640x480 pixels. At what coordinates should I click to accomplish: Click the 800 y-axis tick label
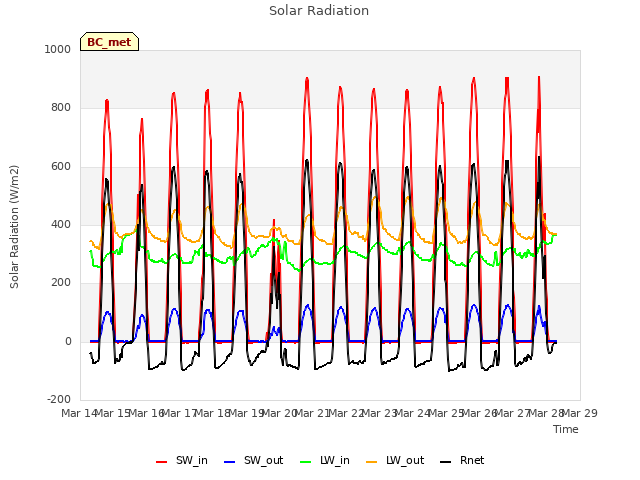(61, 108)
